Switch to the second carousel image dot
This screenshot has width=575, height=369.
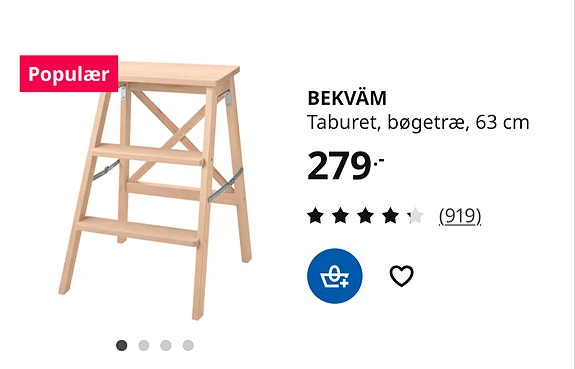pos(144,345)
